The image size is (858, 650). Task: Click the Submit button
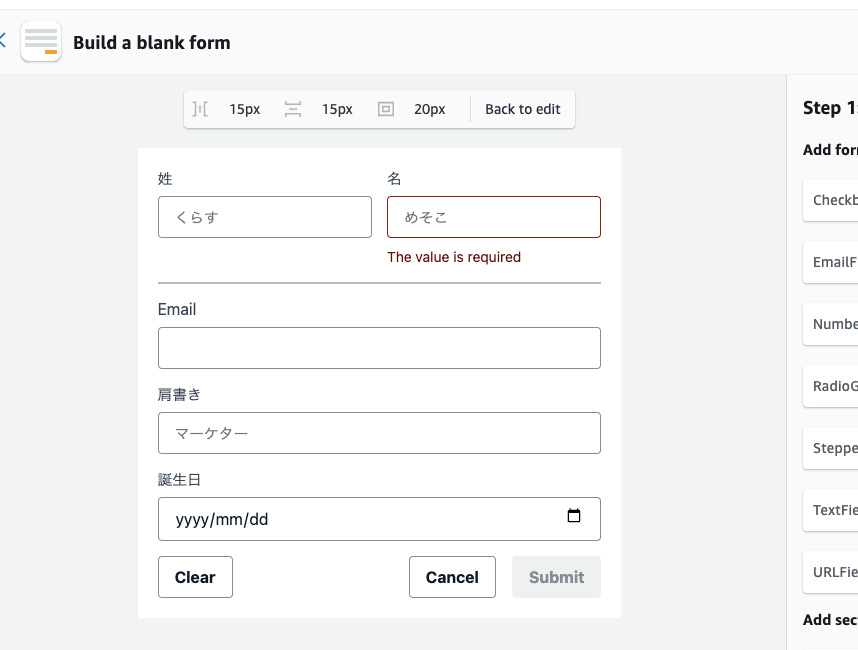tap(556, 577)
